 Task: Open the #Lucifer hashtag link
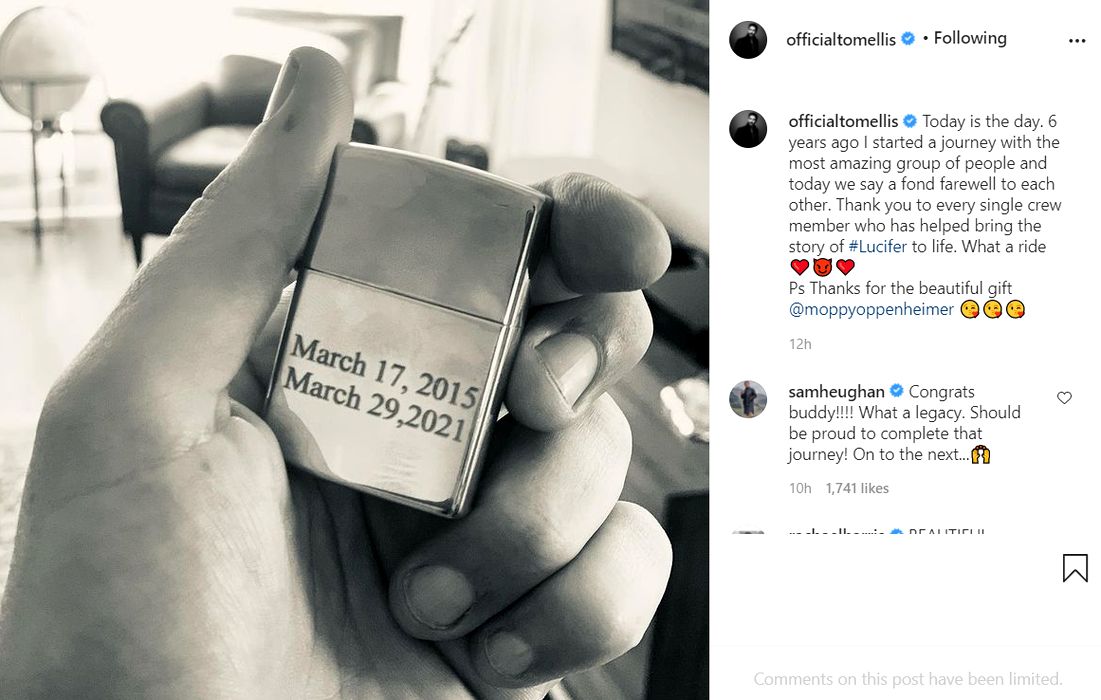877,246
